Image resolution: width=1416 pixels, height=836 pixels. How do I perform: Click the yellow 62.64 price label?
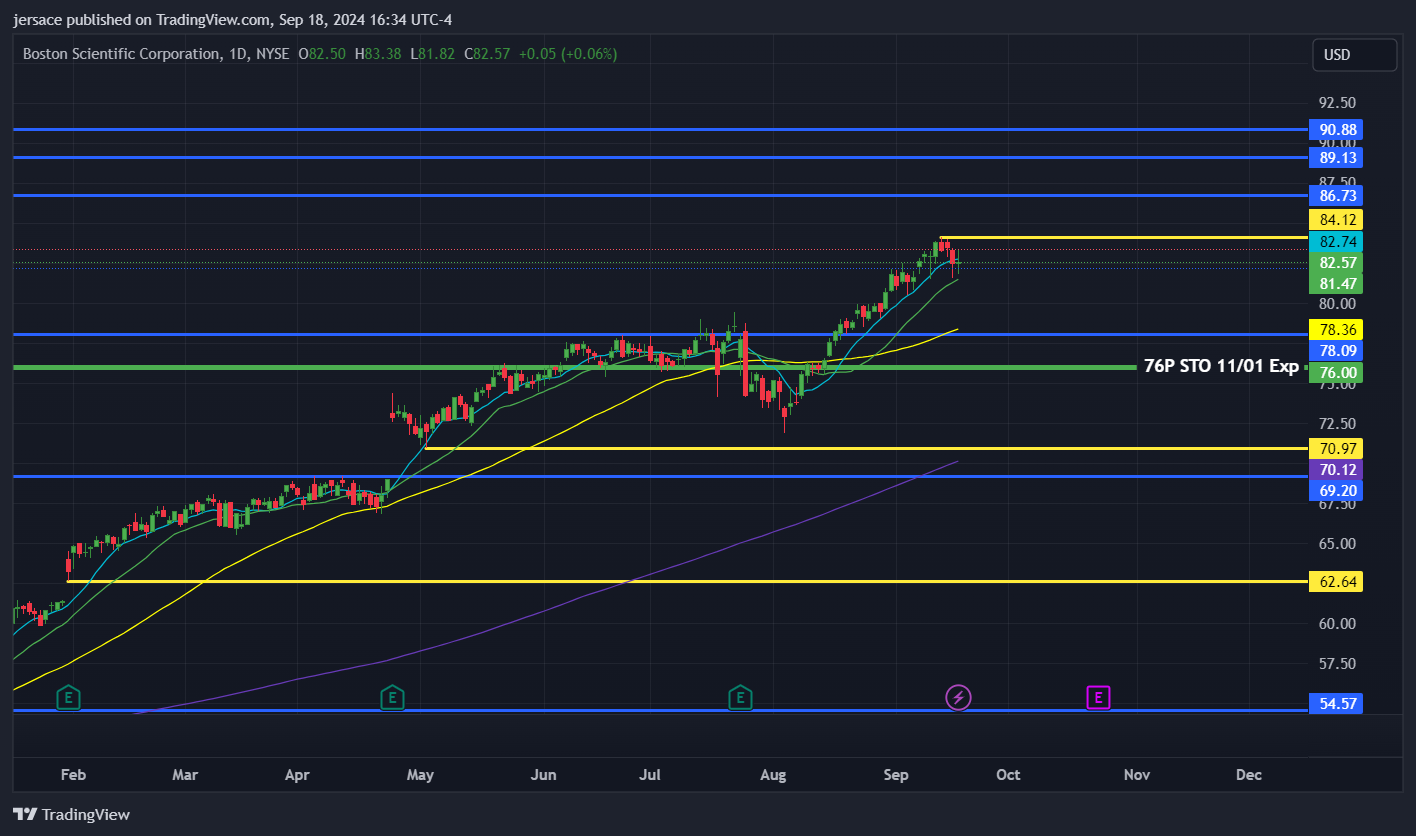[x=1337, y=582]
